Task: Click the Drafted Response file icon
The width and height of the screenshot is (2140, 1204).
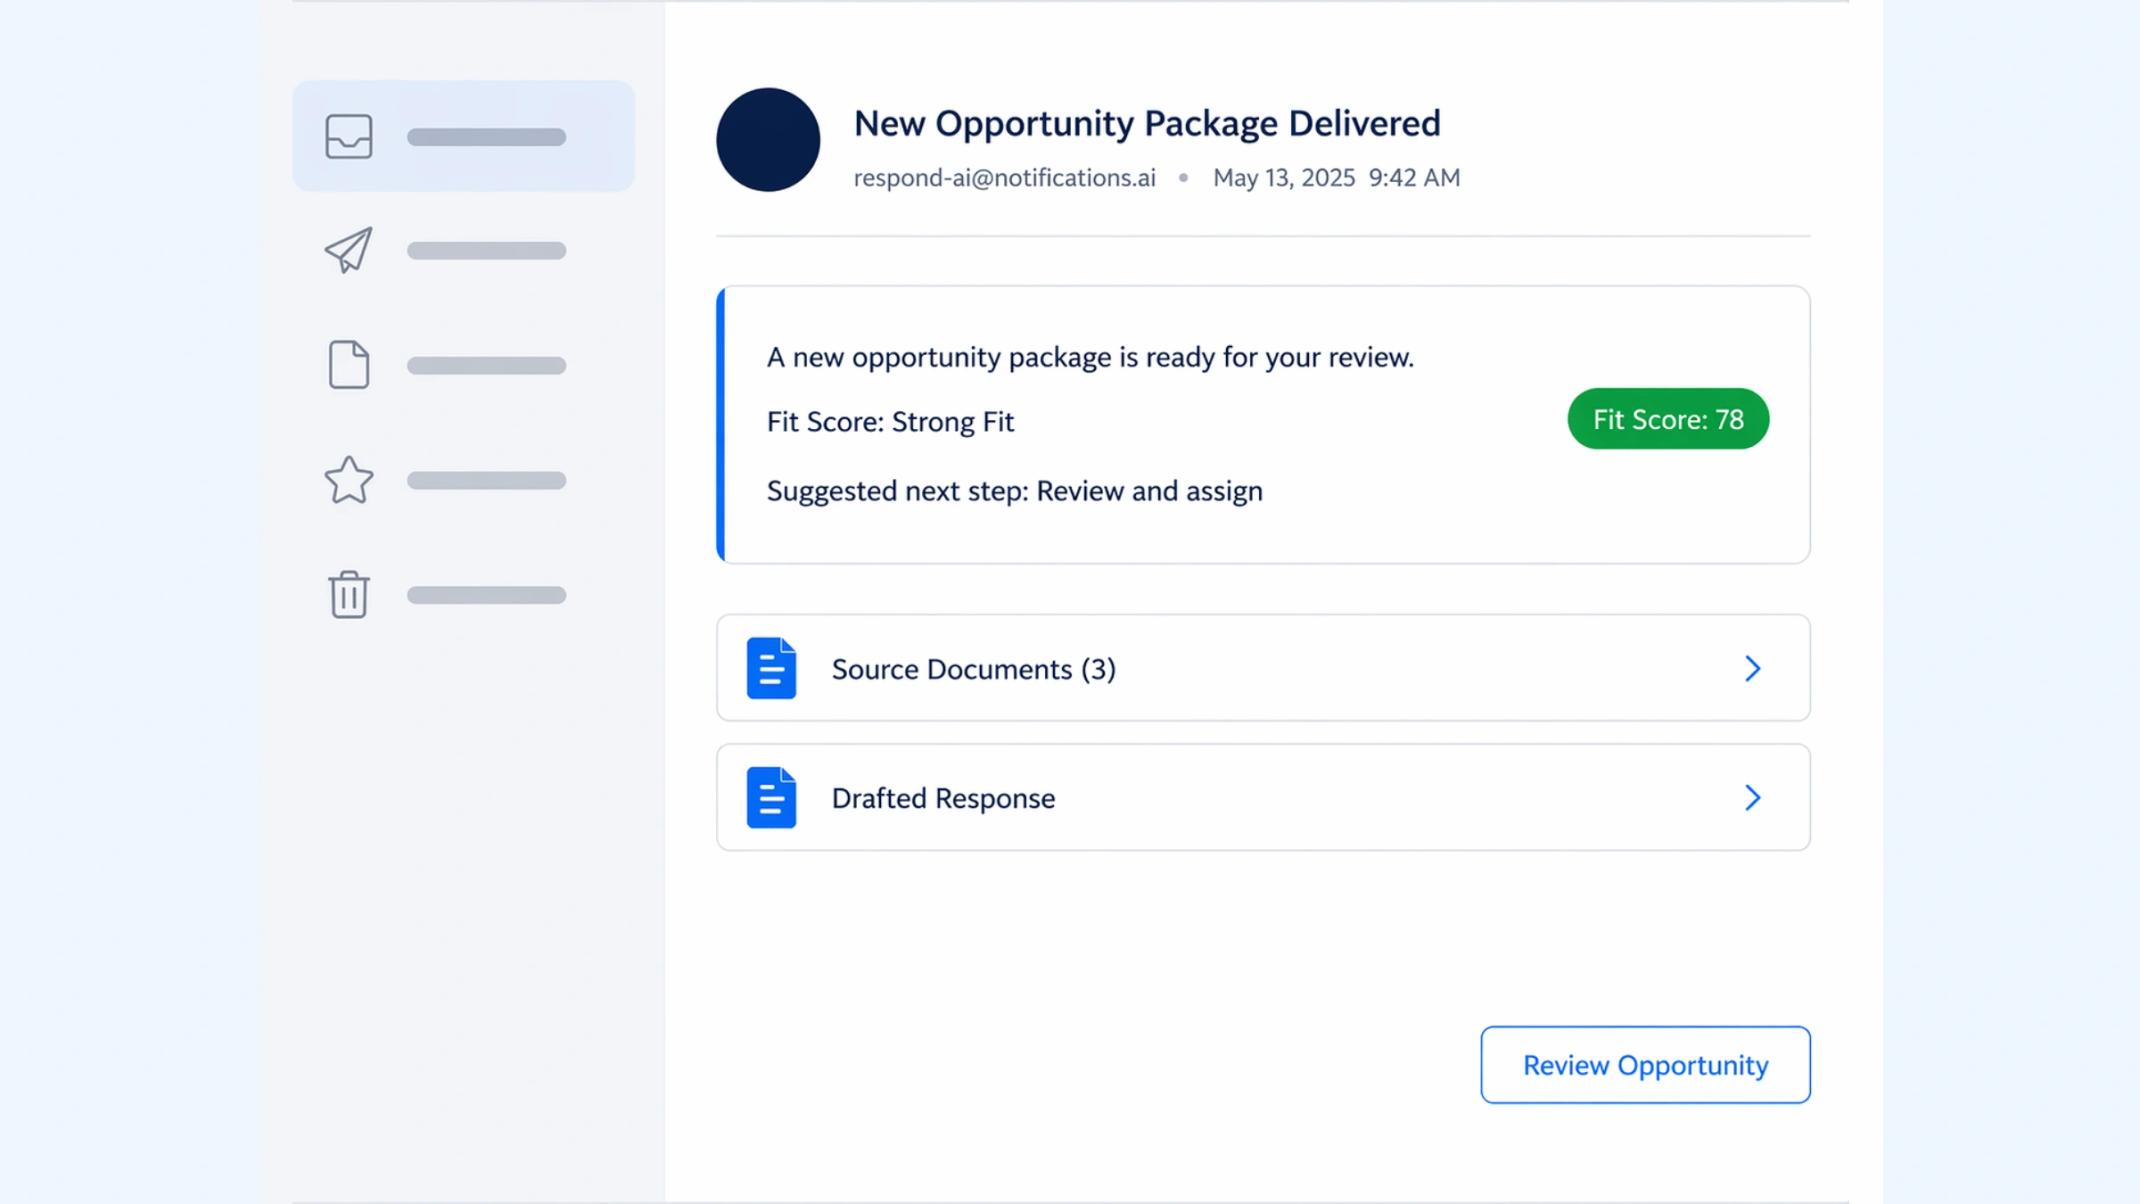Action: tap(771, 797)
